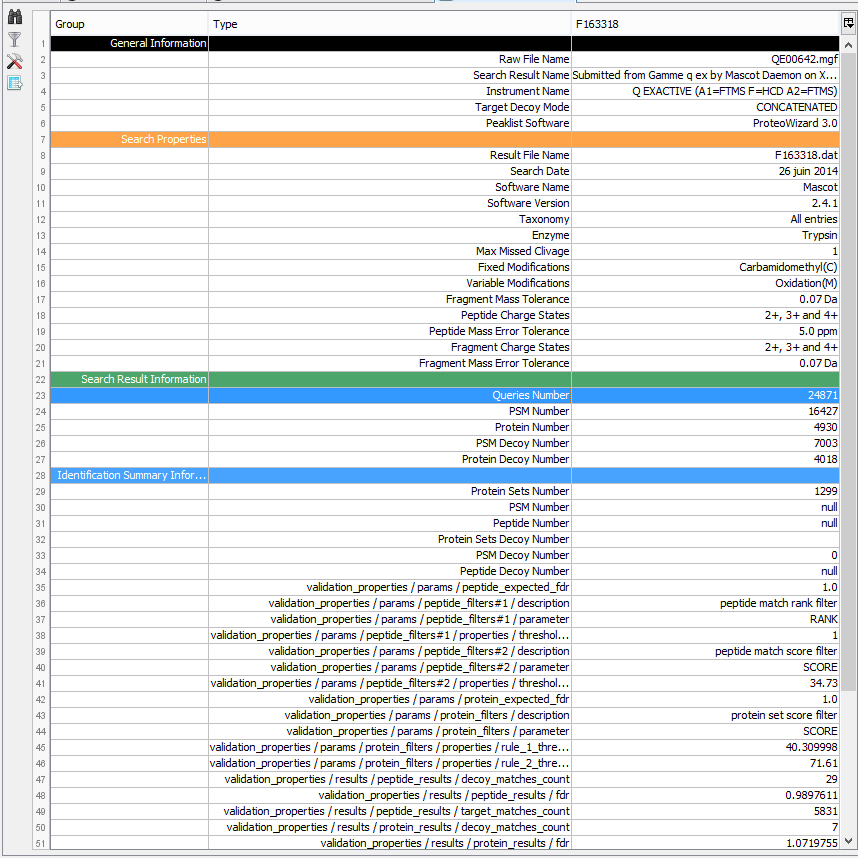Click row number 23 header
Viewport: 858px width, 858px height.
pyautogui.click(x=41, y=395)
